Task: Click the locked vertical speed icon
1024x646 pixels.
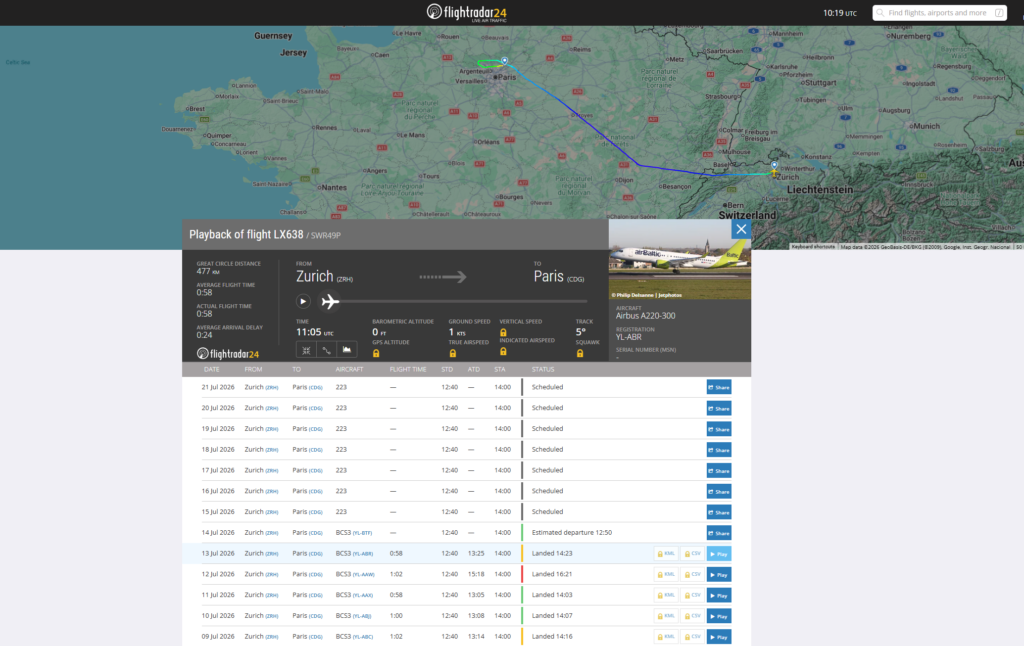Action: coord(503,332)
